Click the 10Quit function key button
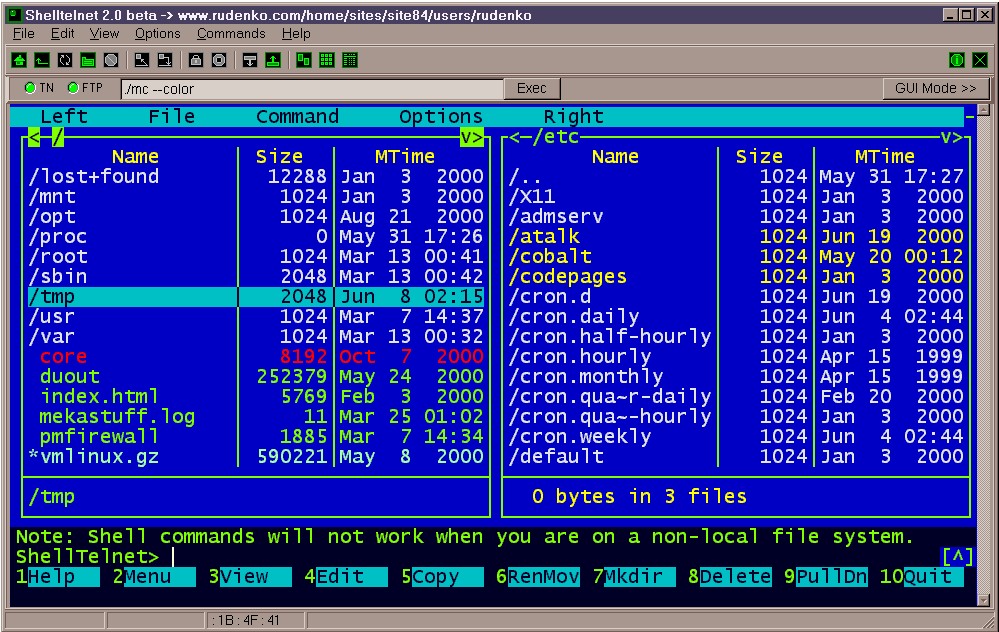This screenshot has height=632, width=999. pos(921,577)
